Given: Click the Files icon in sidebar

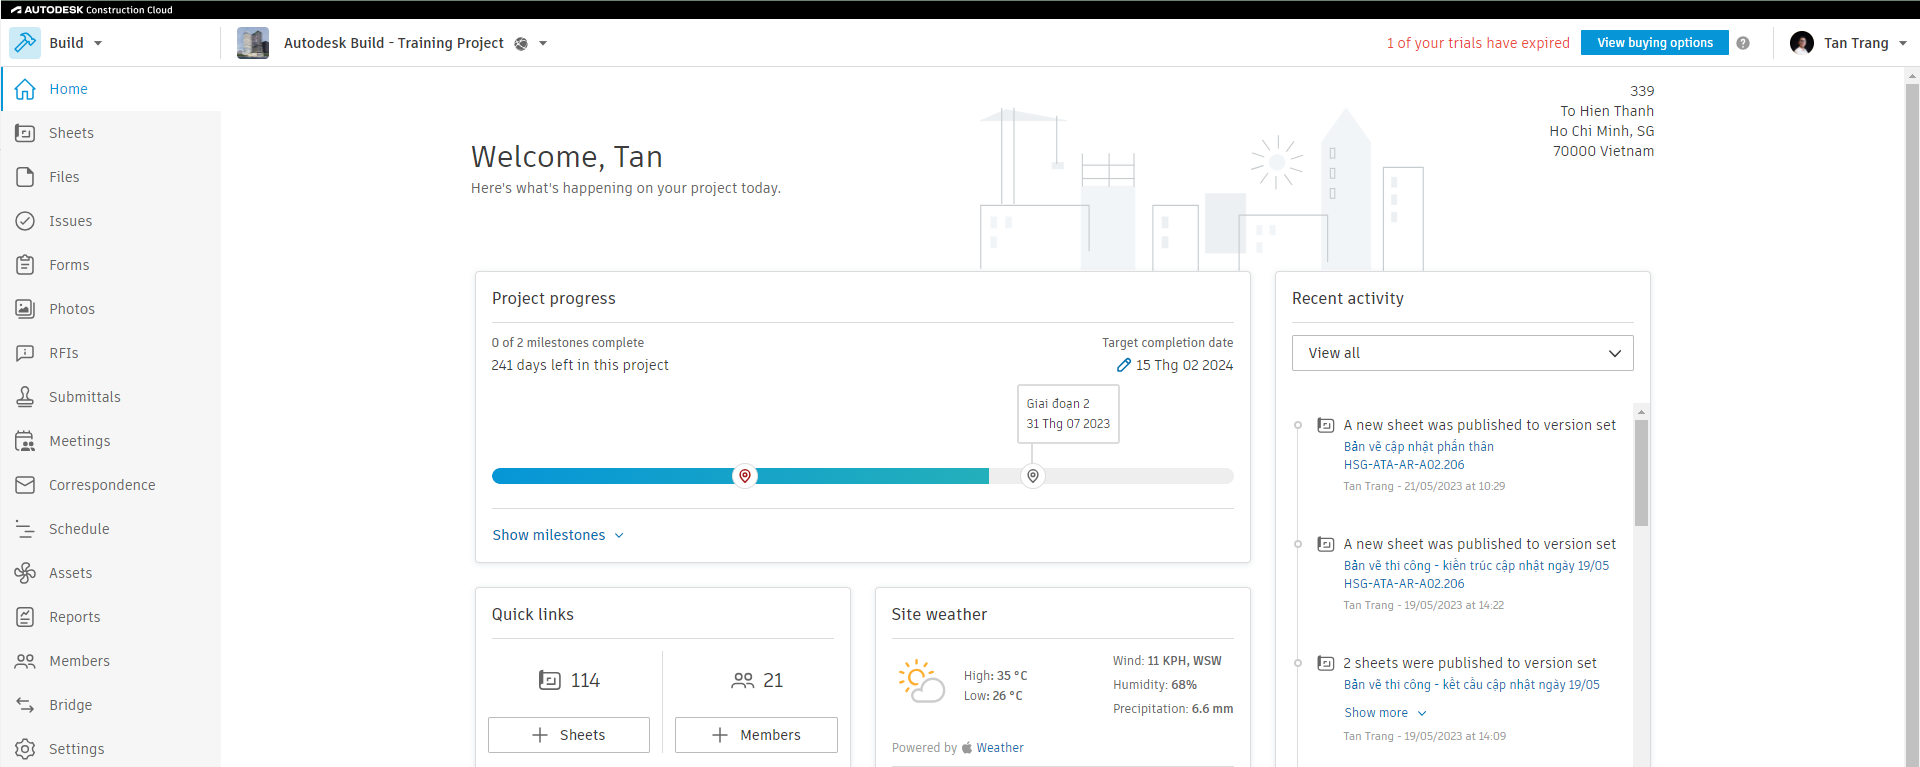Looking at the screenshot, I should click(25, 177).
